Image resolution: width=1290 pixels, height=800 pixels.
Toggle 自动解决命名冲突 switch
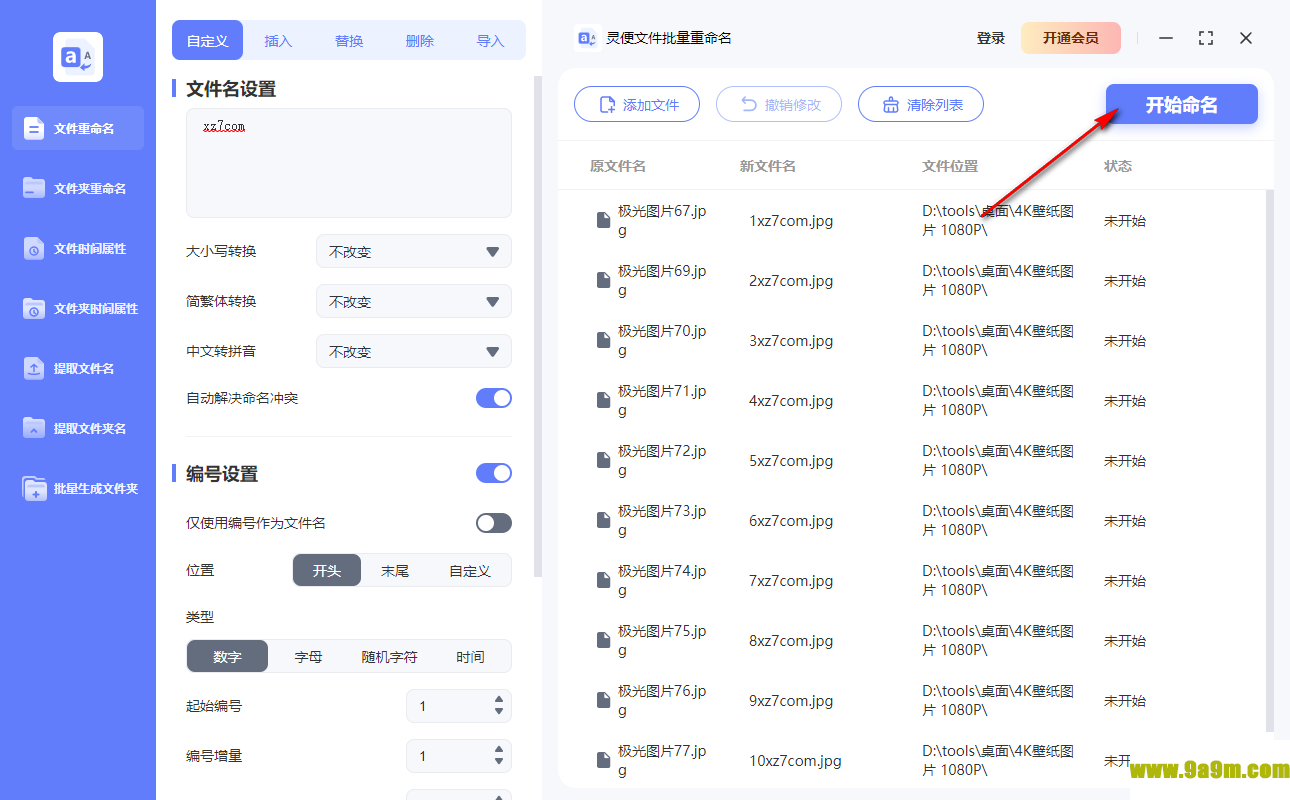[x=494, y=398]
